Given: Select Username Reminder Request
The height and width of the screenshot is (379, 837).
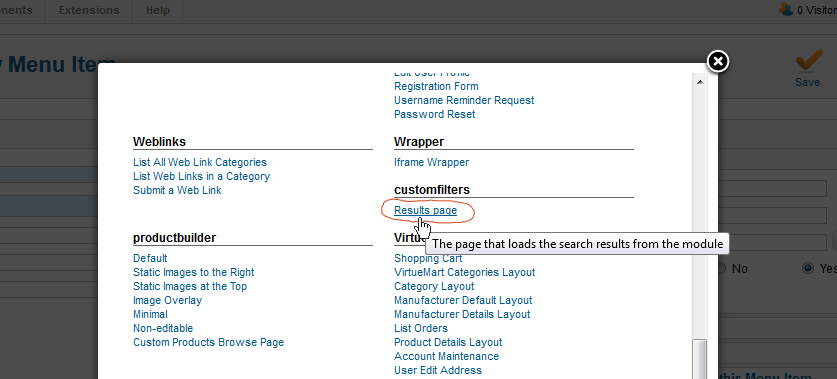Looking at the screenshot, I should (x=464, y=100).
